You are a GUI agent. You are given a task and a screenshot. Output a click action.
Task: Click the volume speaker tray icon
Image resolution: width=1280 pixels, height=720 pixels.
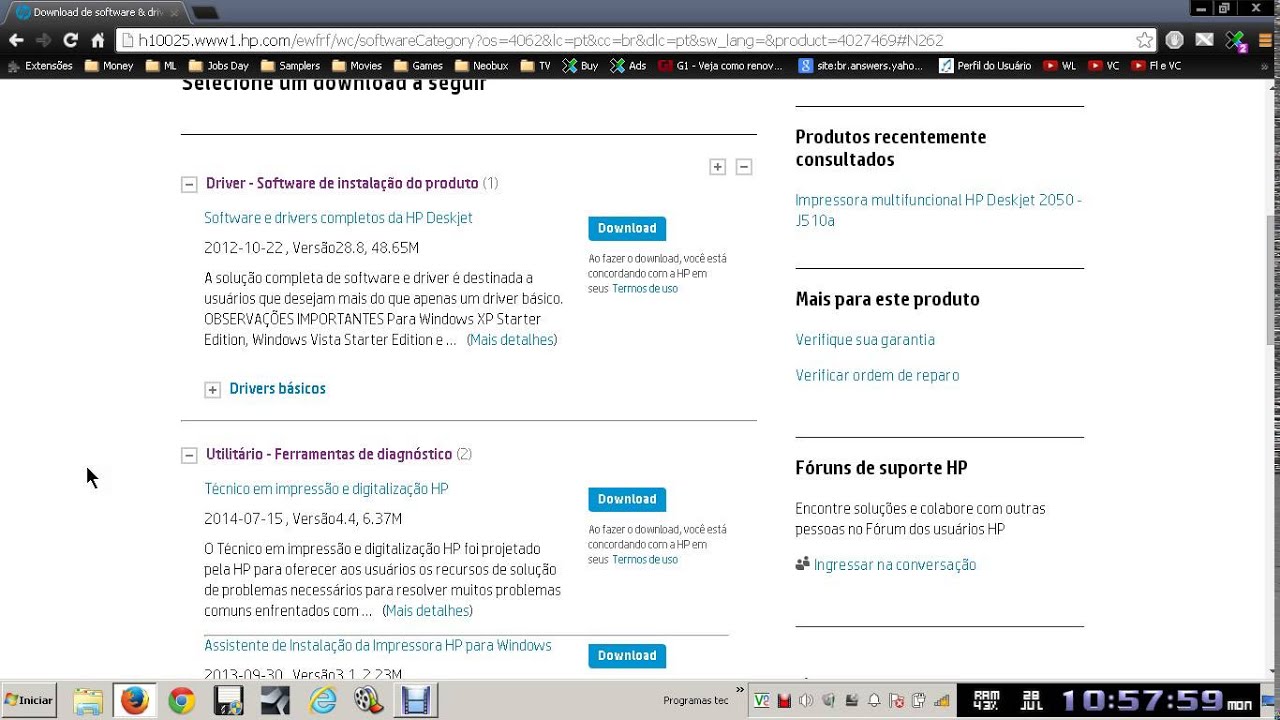pos(806,700)
